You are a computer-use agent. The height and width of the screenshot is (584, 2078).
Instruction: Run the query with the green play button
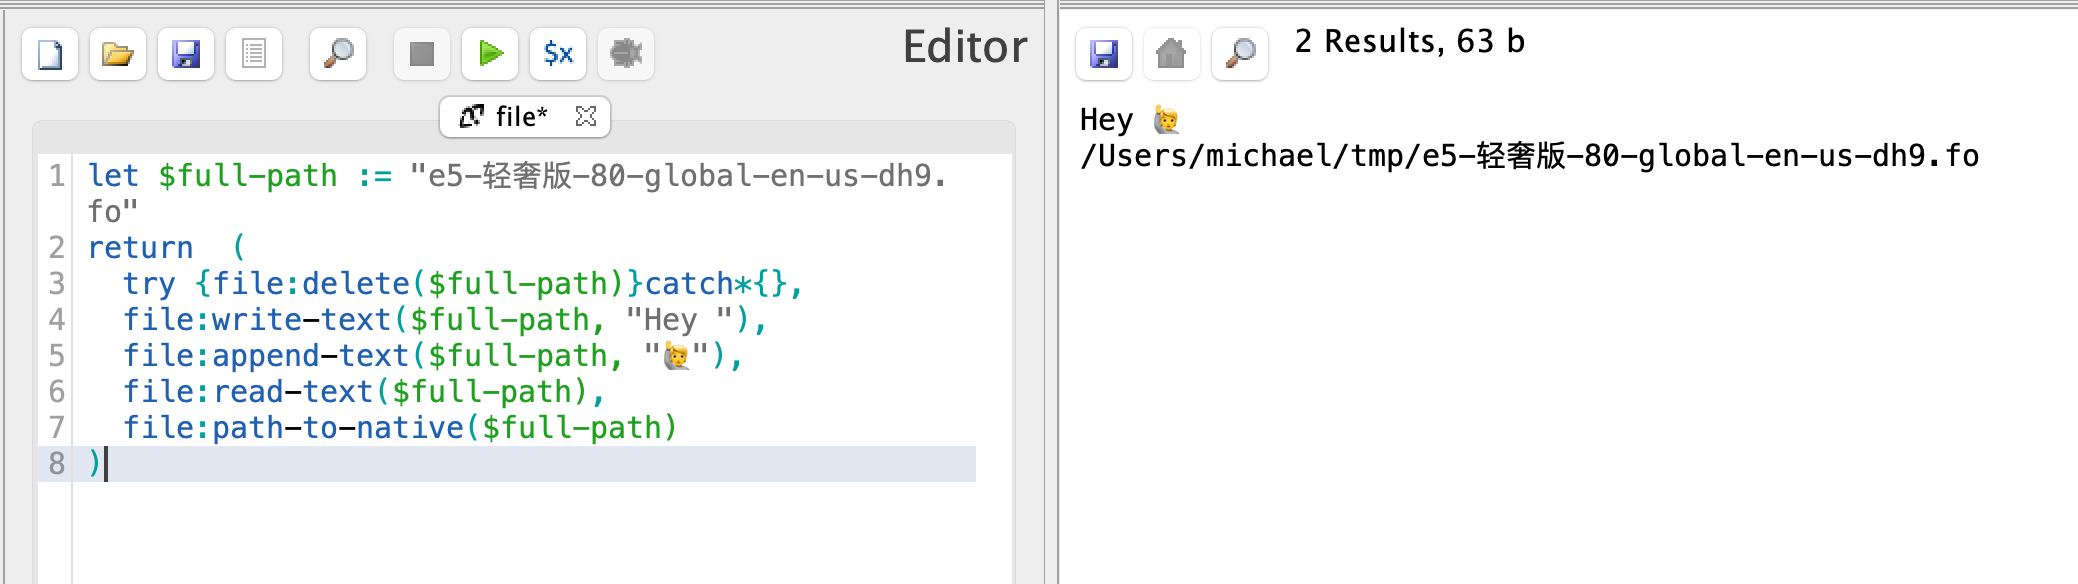point(490,54)
